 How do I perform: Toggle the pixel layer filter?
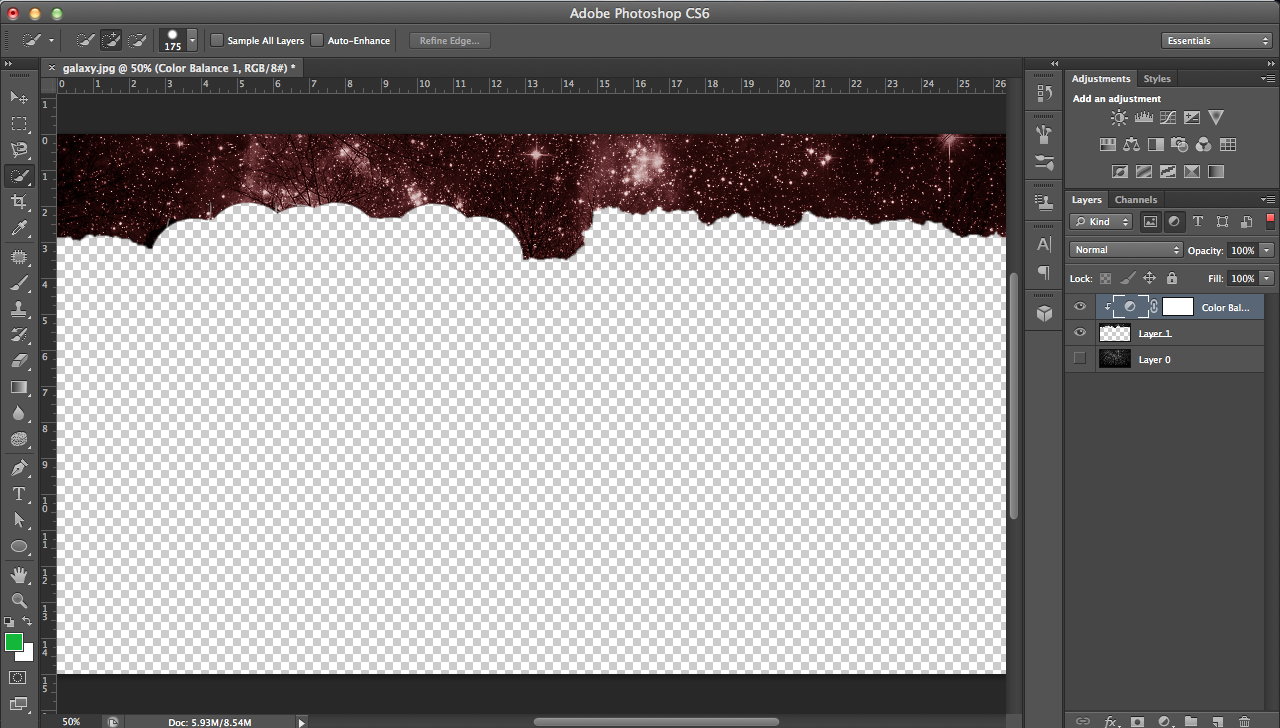(x=1150, y=222)
